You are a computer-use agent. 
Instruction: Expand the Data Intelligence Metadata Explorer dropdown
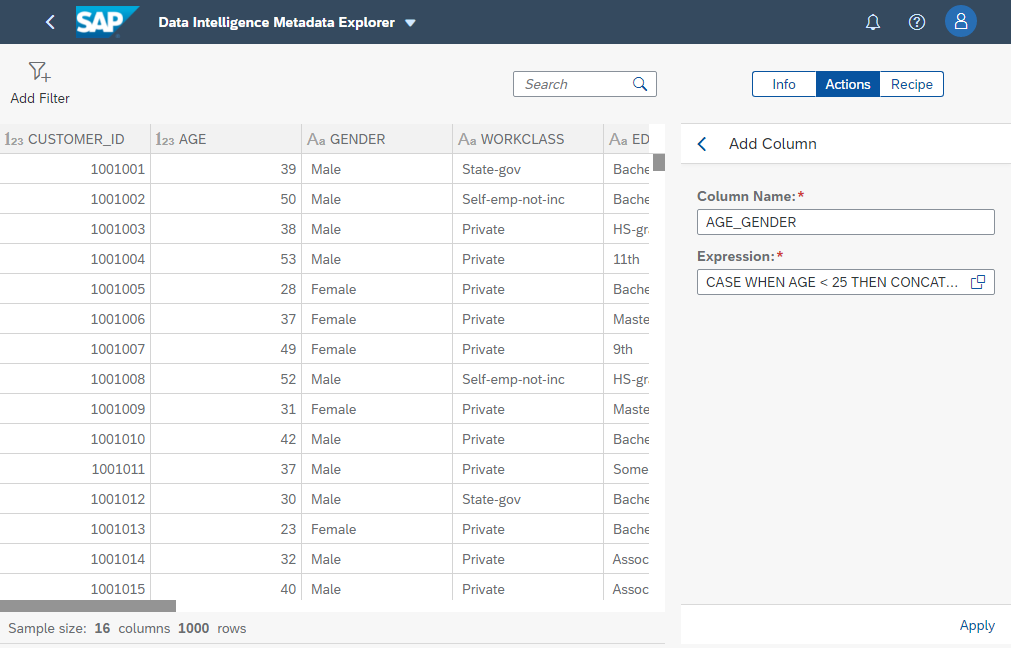[410, 23]
